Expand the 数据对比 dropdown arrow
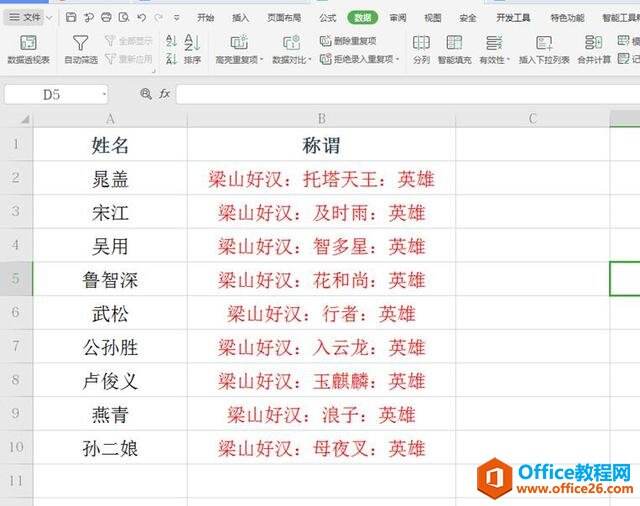Screen dimensions: 640x506 310,60
